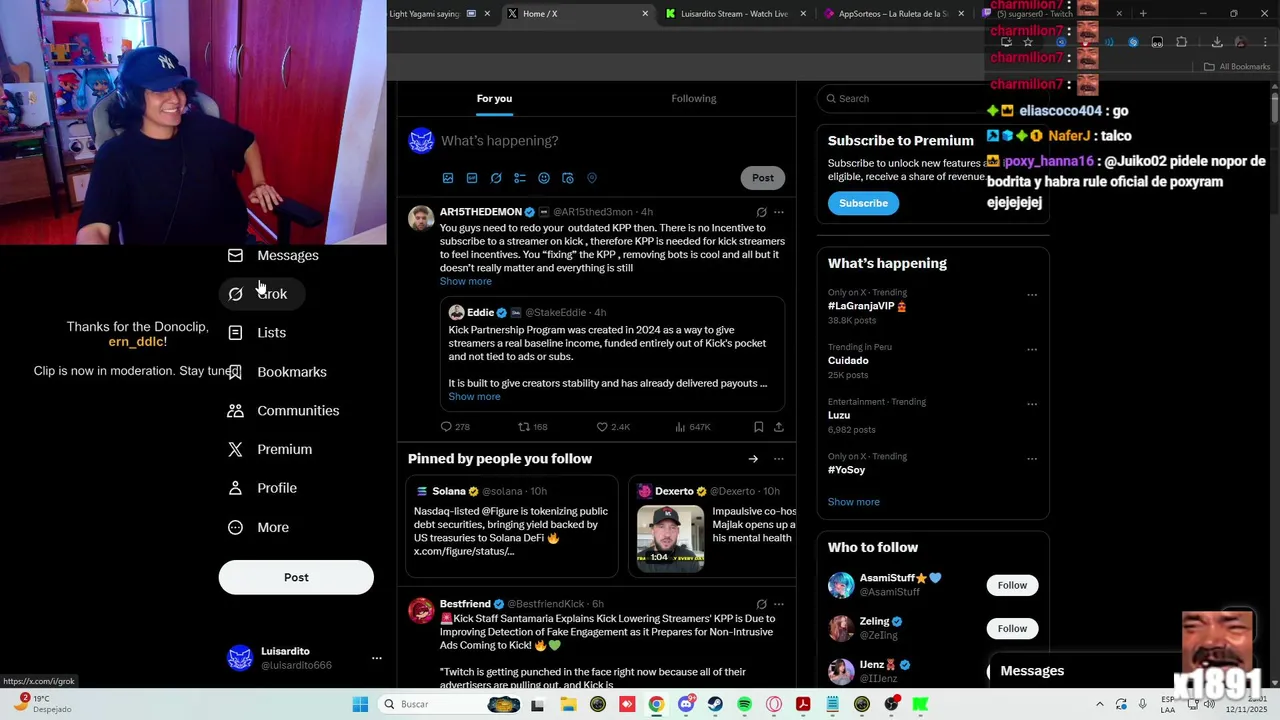
Task: Repost the AR15THEDEMON post
Action: pos(523,427)
